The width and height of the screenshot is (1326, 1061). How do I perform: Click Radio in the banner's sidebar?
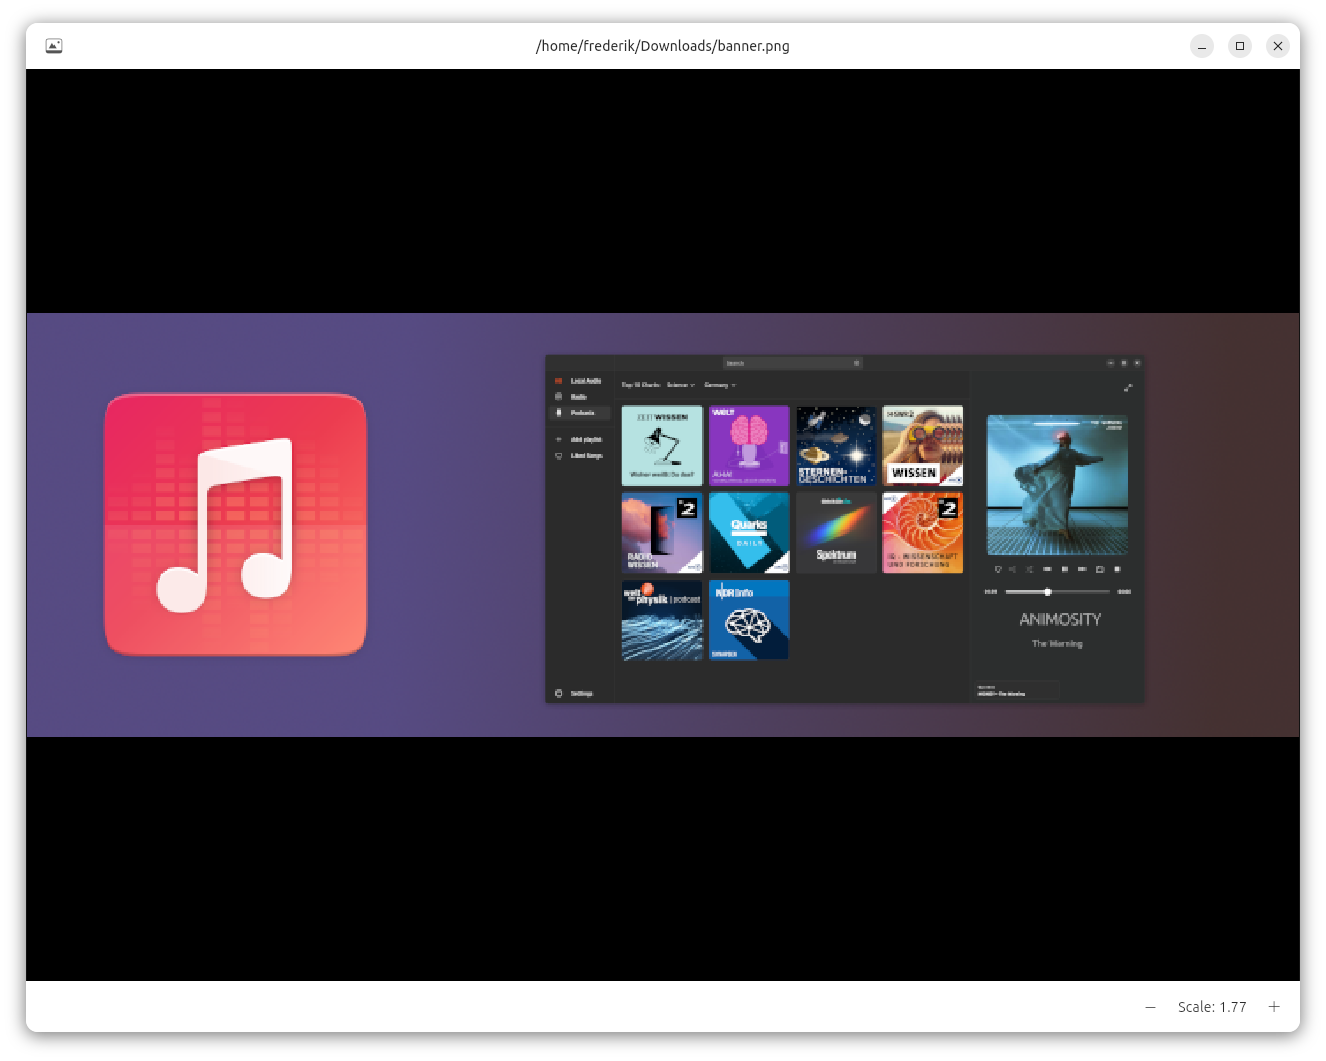(578, 397)
